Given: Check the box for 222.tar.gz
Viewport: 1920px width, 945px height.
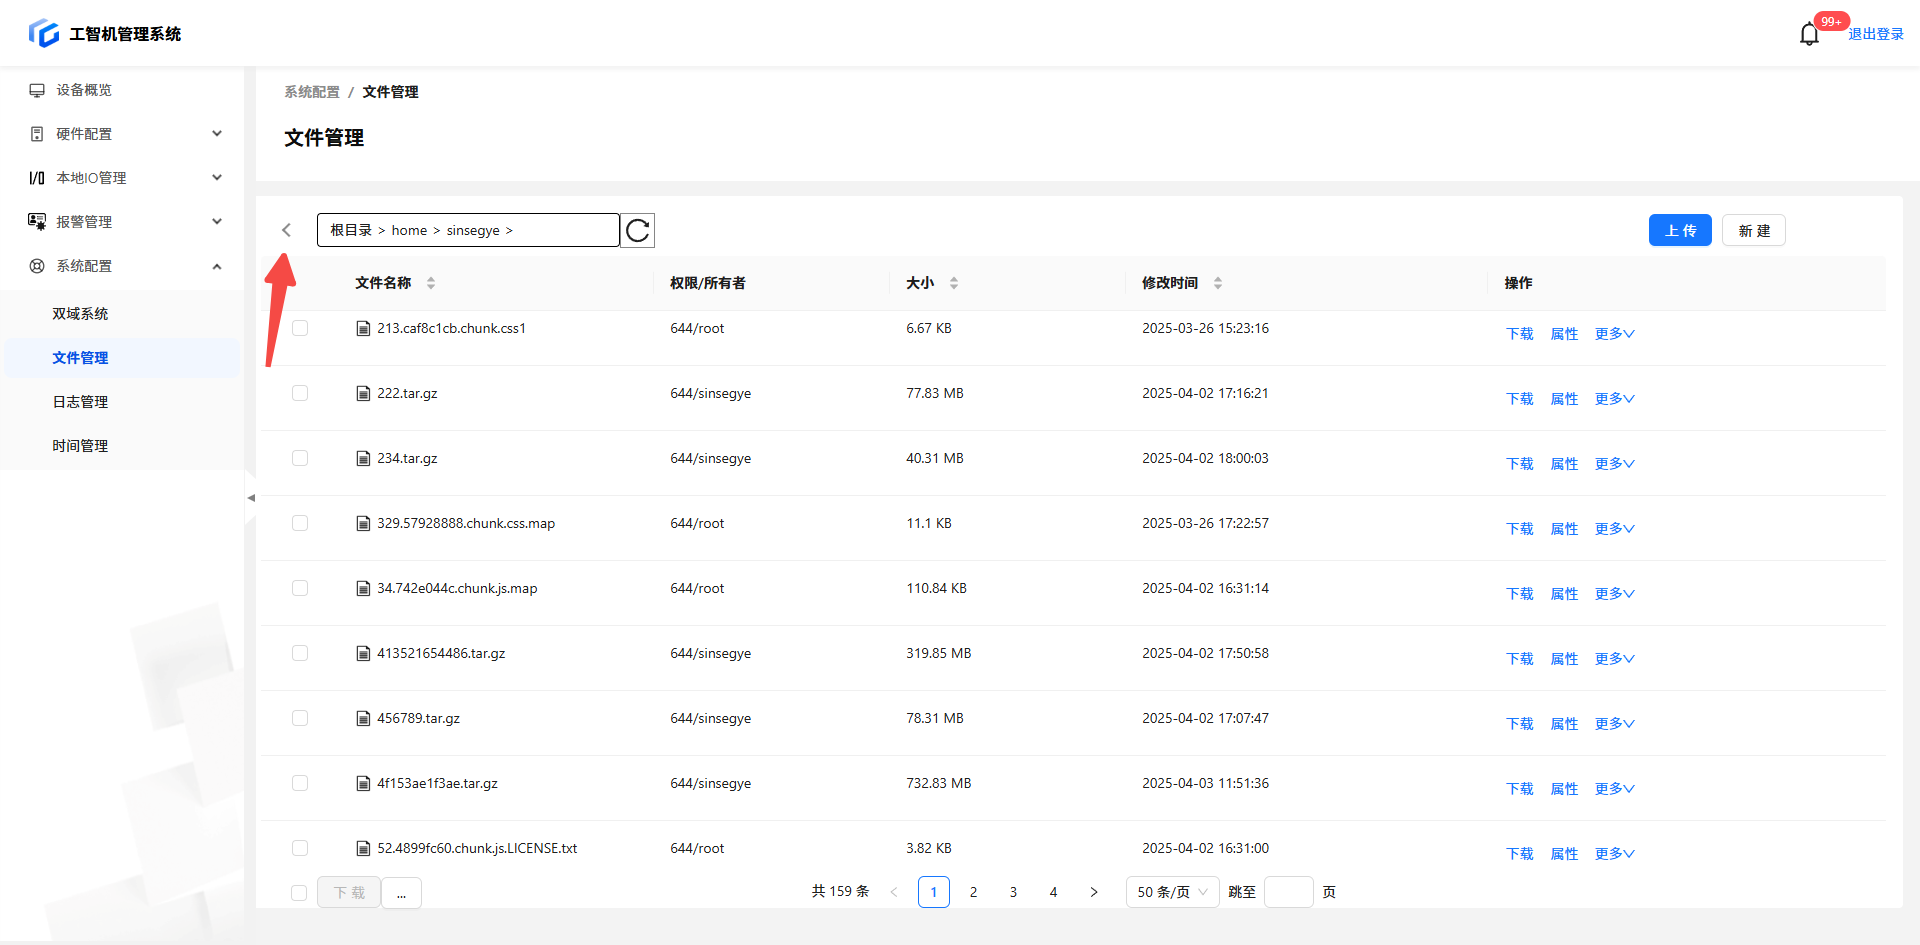Looking at the screenshot, I should pyautogui.click(x=300, y=394).
